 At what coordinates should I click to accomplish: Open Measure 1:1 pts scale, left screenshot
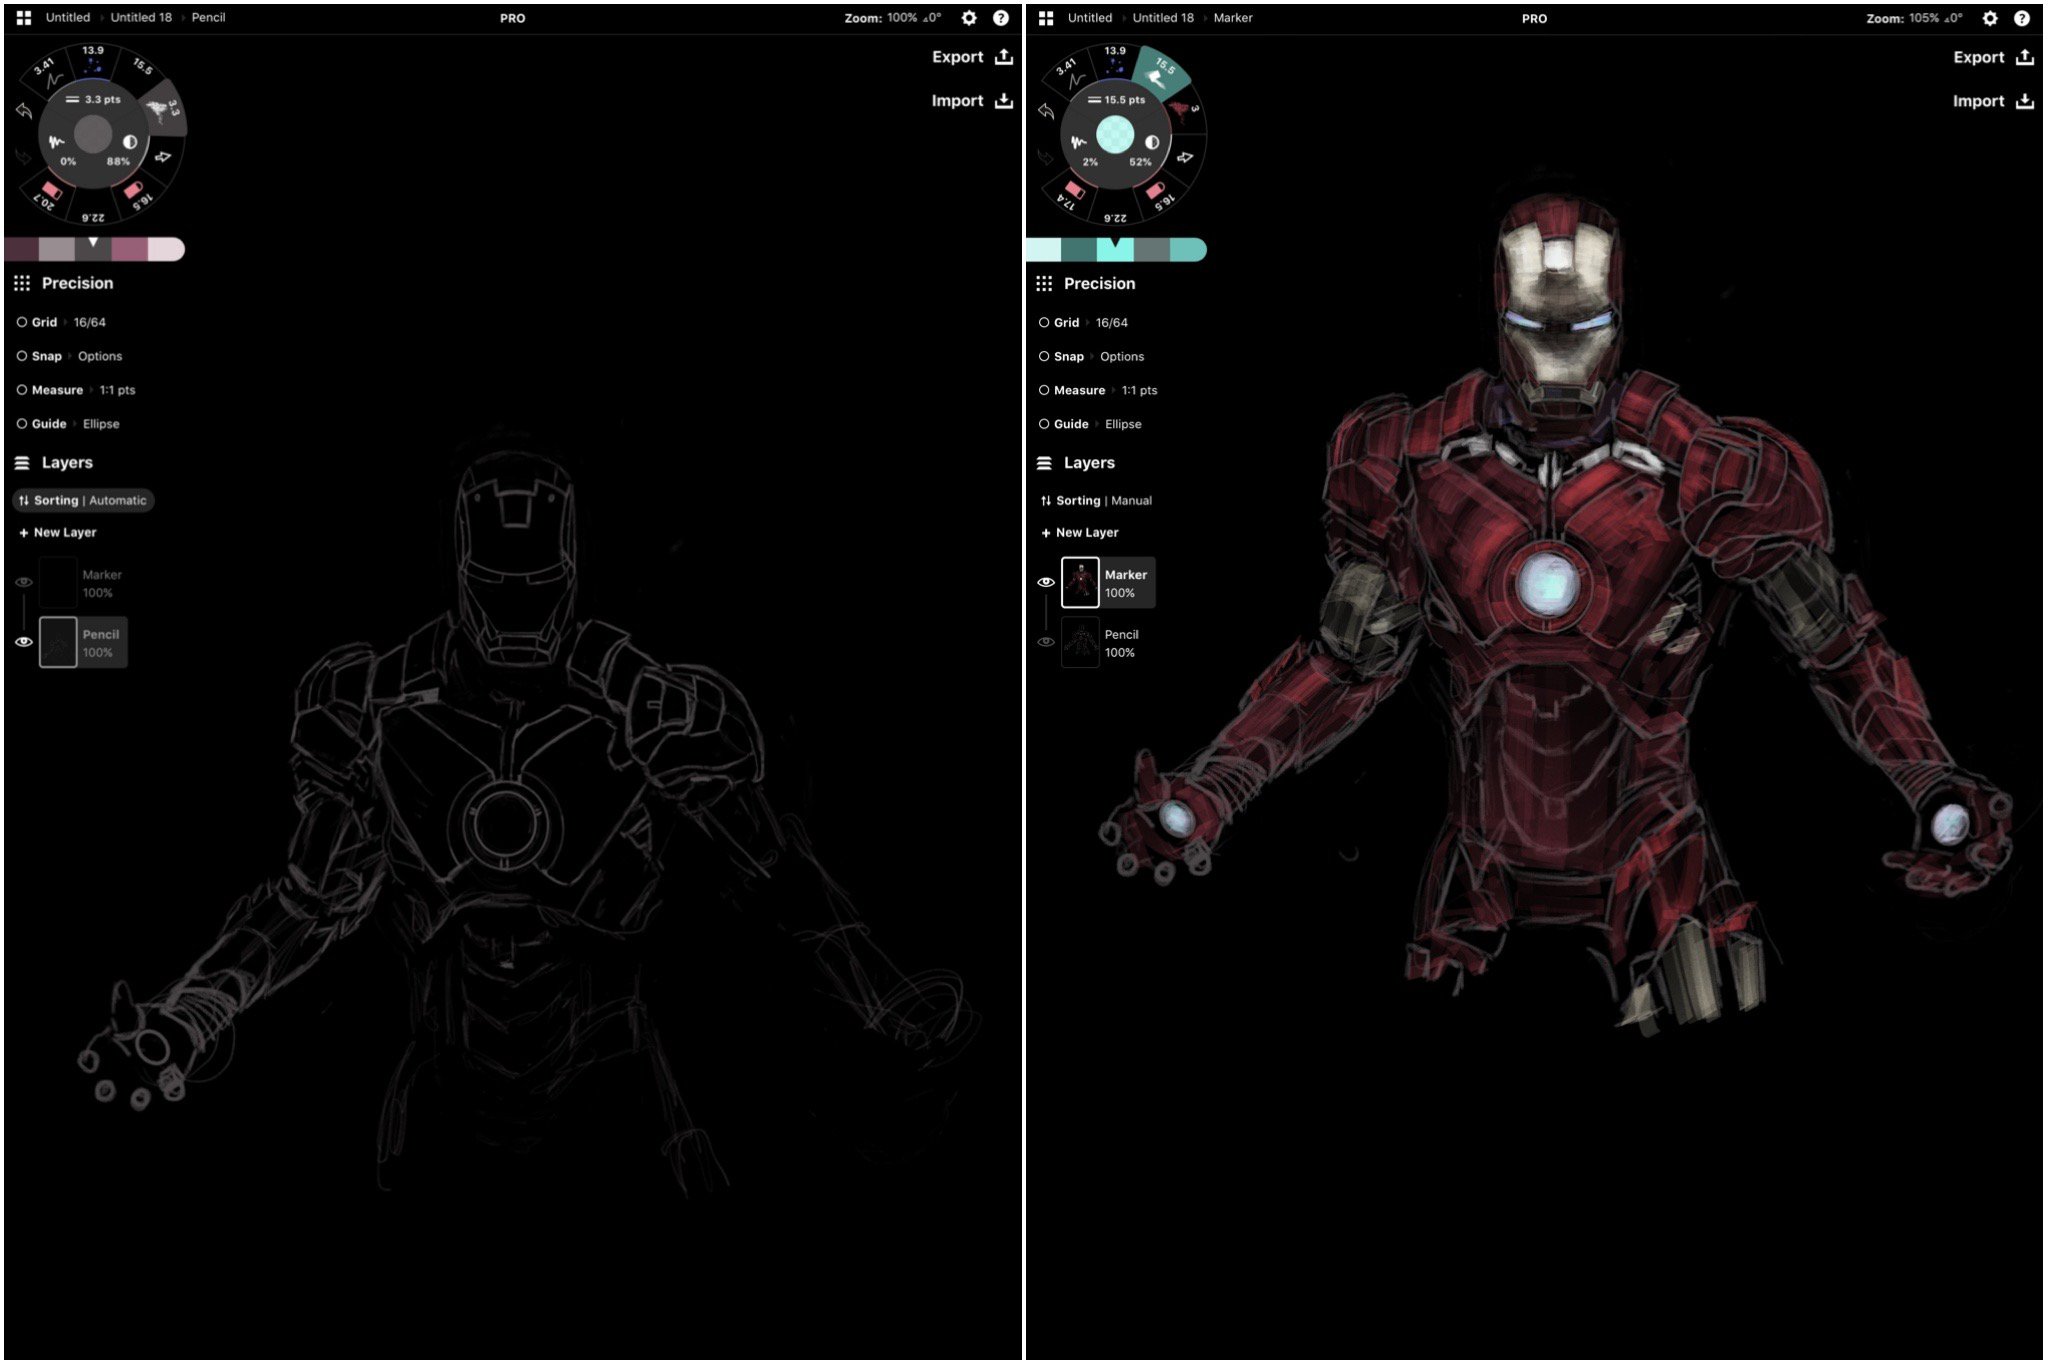click(x=117, y=390)
